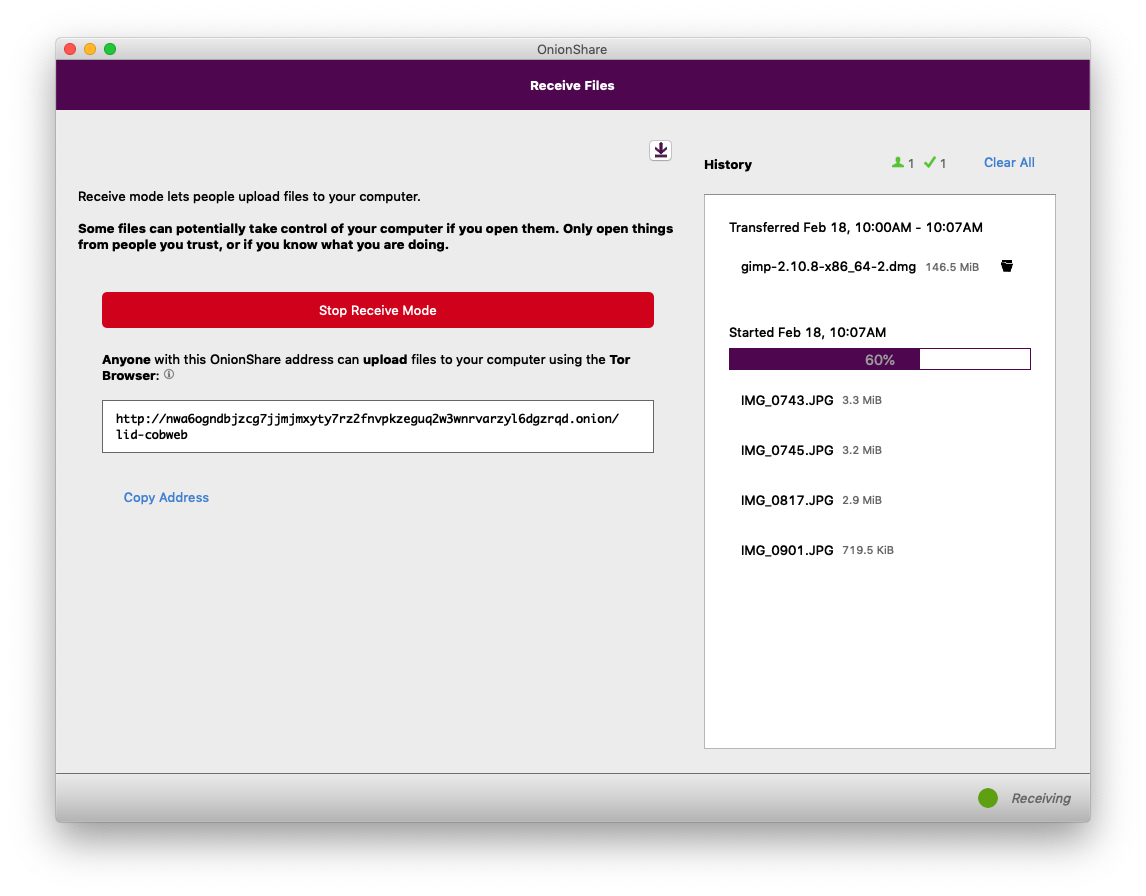
Task: Click the Receiving status label
Action: tap(1040, 798)
